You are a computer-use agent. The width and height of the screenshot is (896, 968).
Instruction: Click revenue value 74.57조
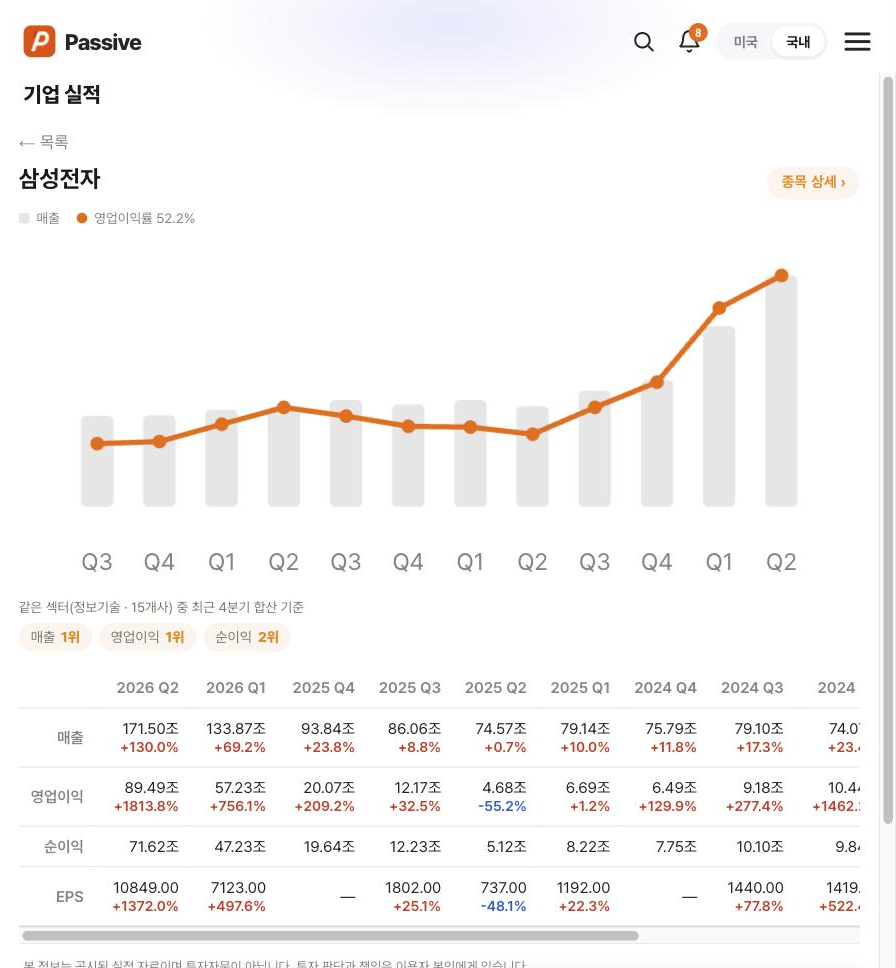pos(501,728)
